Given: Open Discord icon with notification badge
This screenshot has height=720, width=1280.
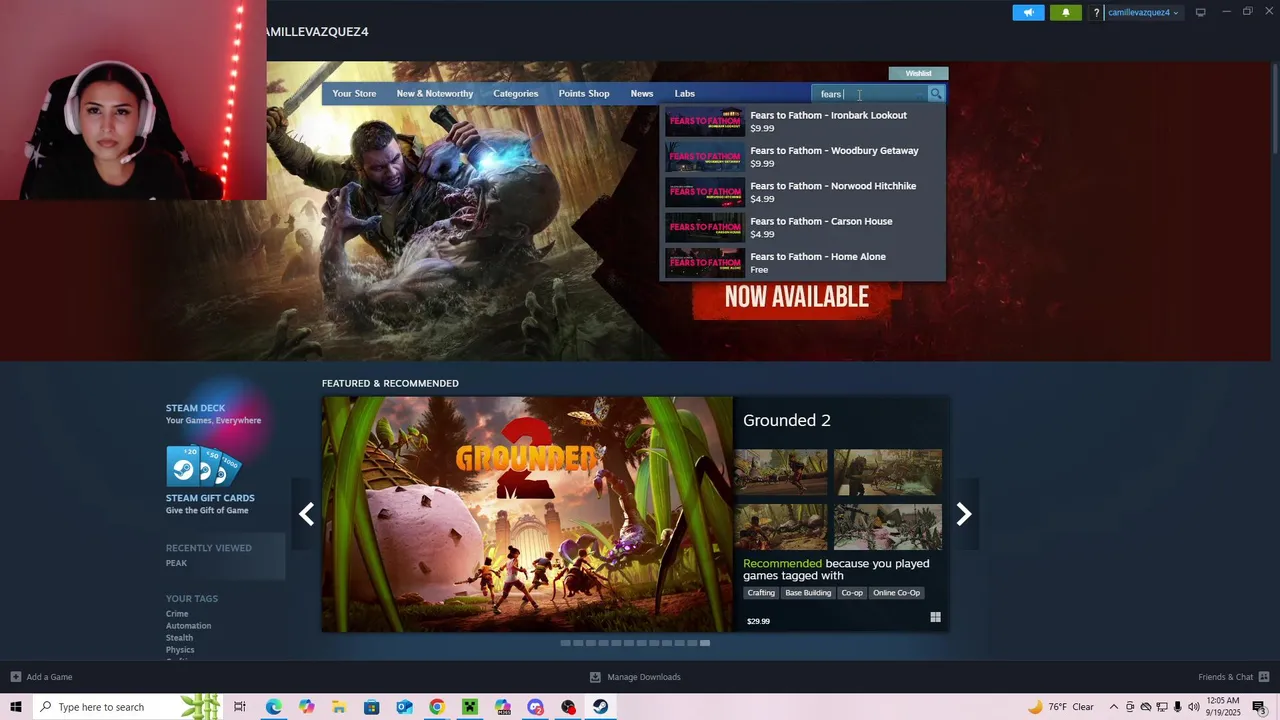Looking at the screenshot, I should 535,707.
